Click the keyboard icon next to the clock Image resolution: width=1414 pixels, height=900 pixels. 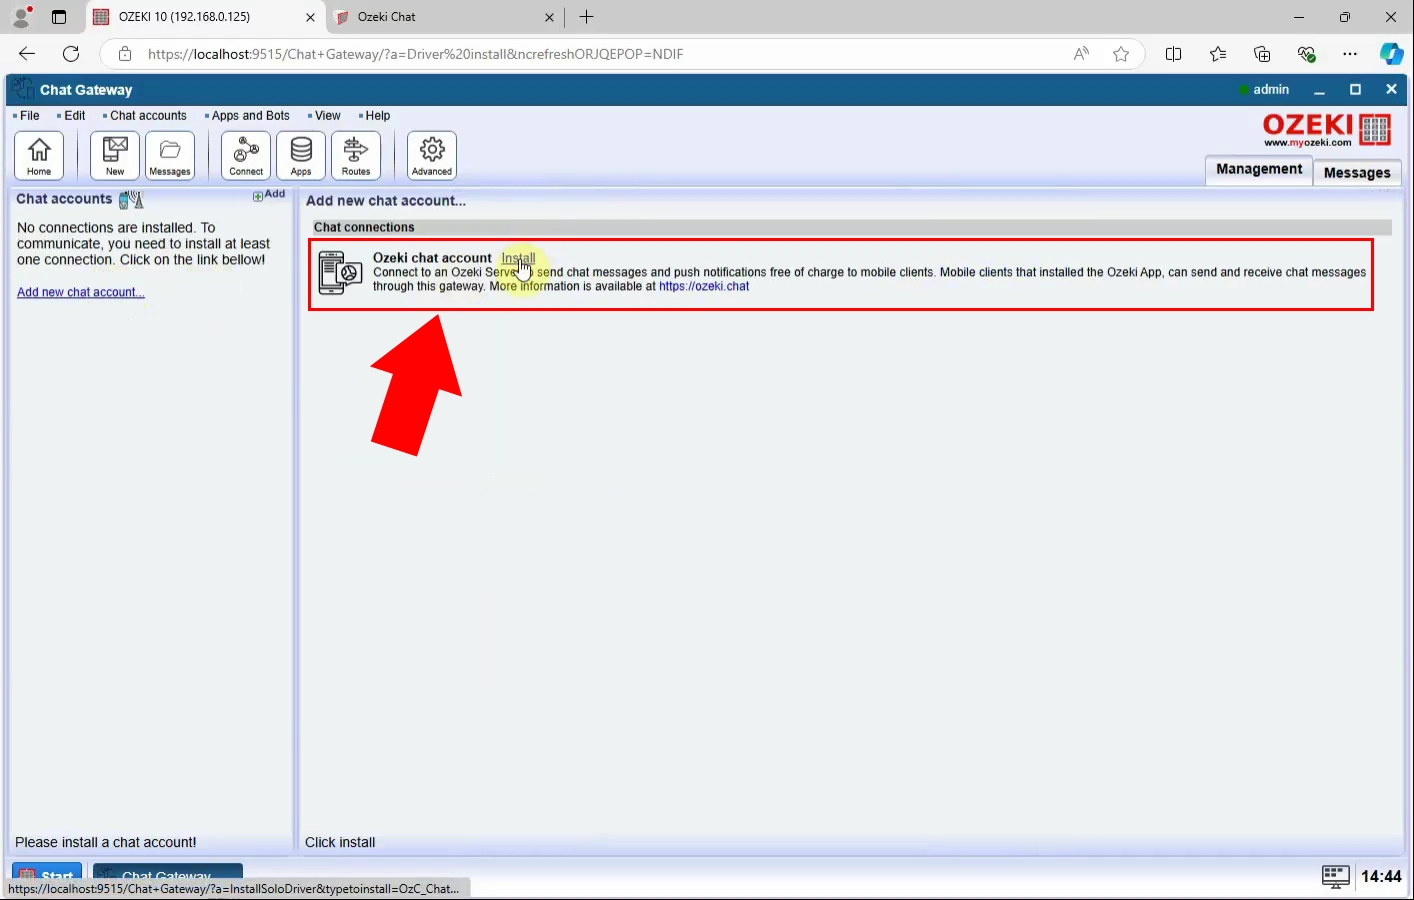1336,876
